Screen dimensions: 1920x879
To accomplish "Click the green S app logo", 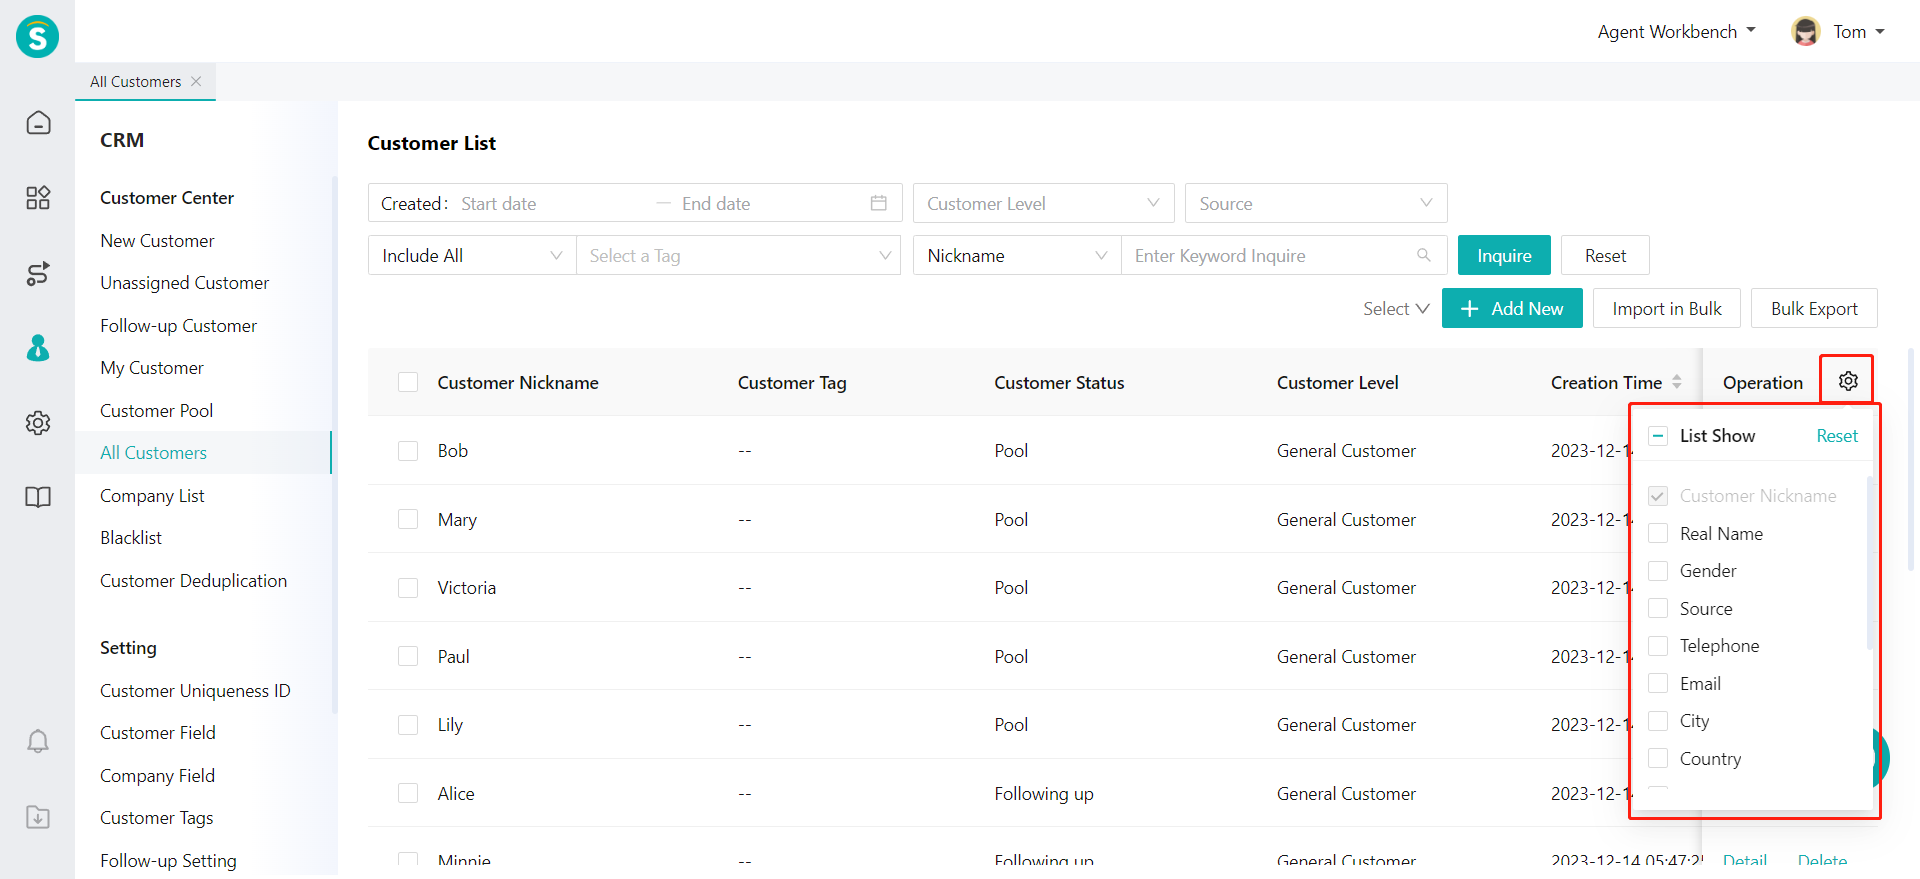I will coord(37,37).
